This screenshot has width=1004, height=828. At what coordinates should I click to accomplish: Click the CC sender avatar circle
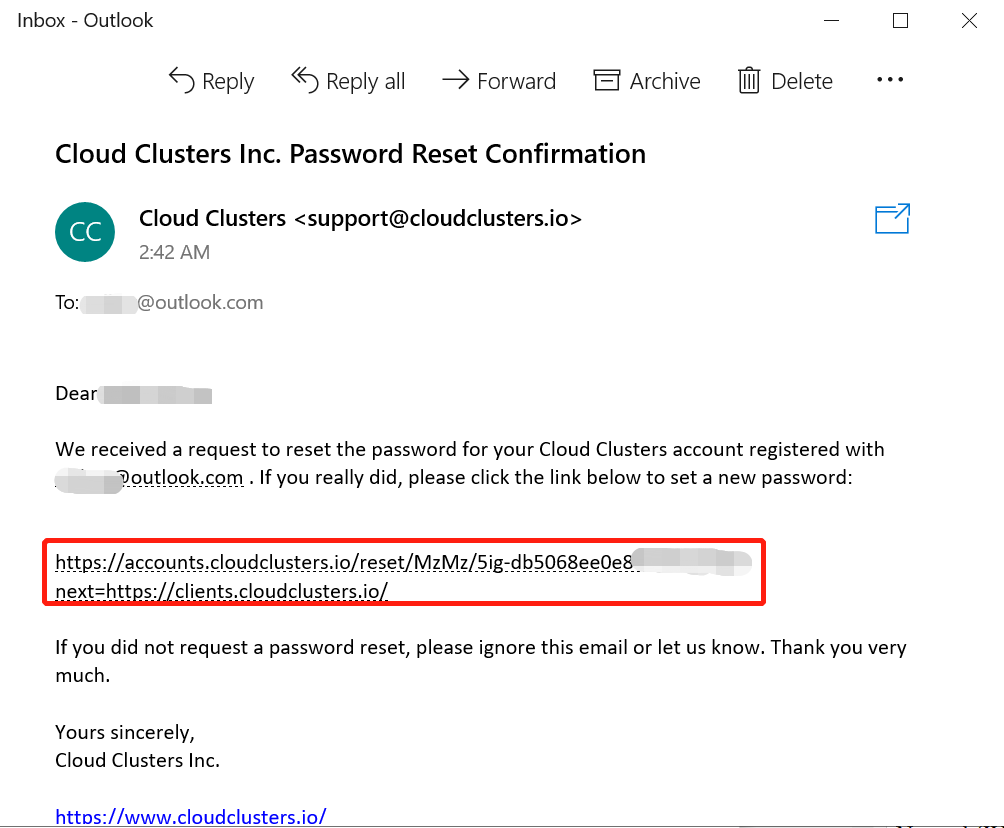pos(85,231)
